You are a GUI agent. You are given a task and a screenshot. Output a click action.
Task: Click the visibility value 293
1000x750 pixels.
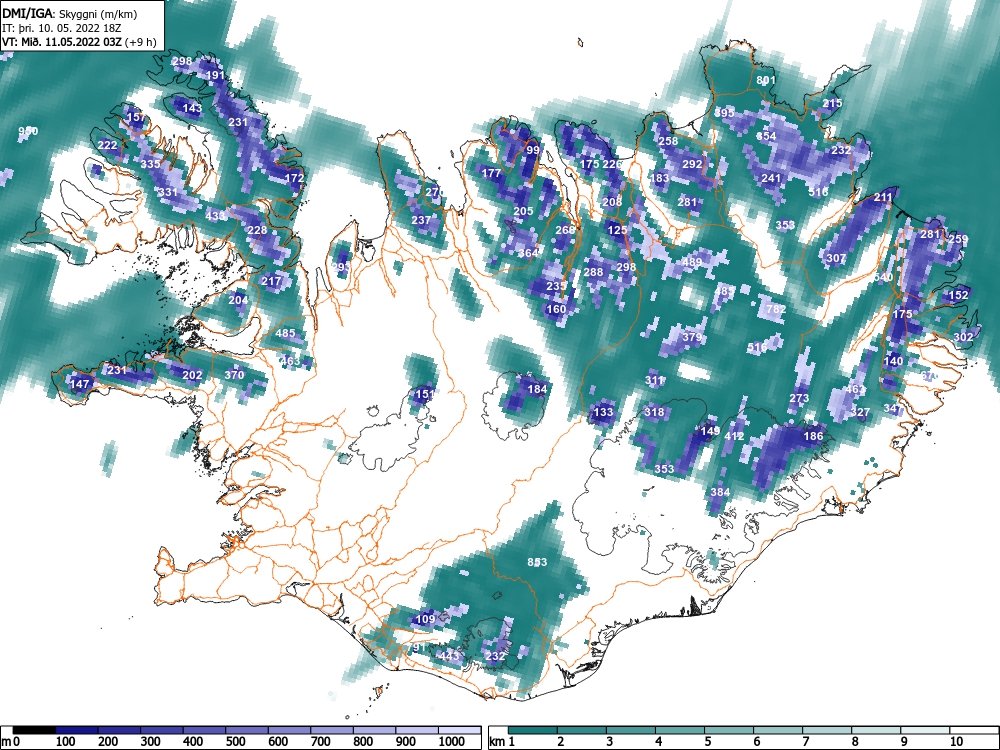pyautogui.click(x=341, y=267)
